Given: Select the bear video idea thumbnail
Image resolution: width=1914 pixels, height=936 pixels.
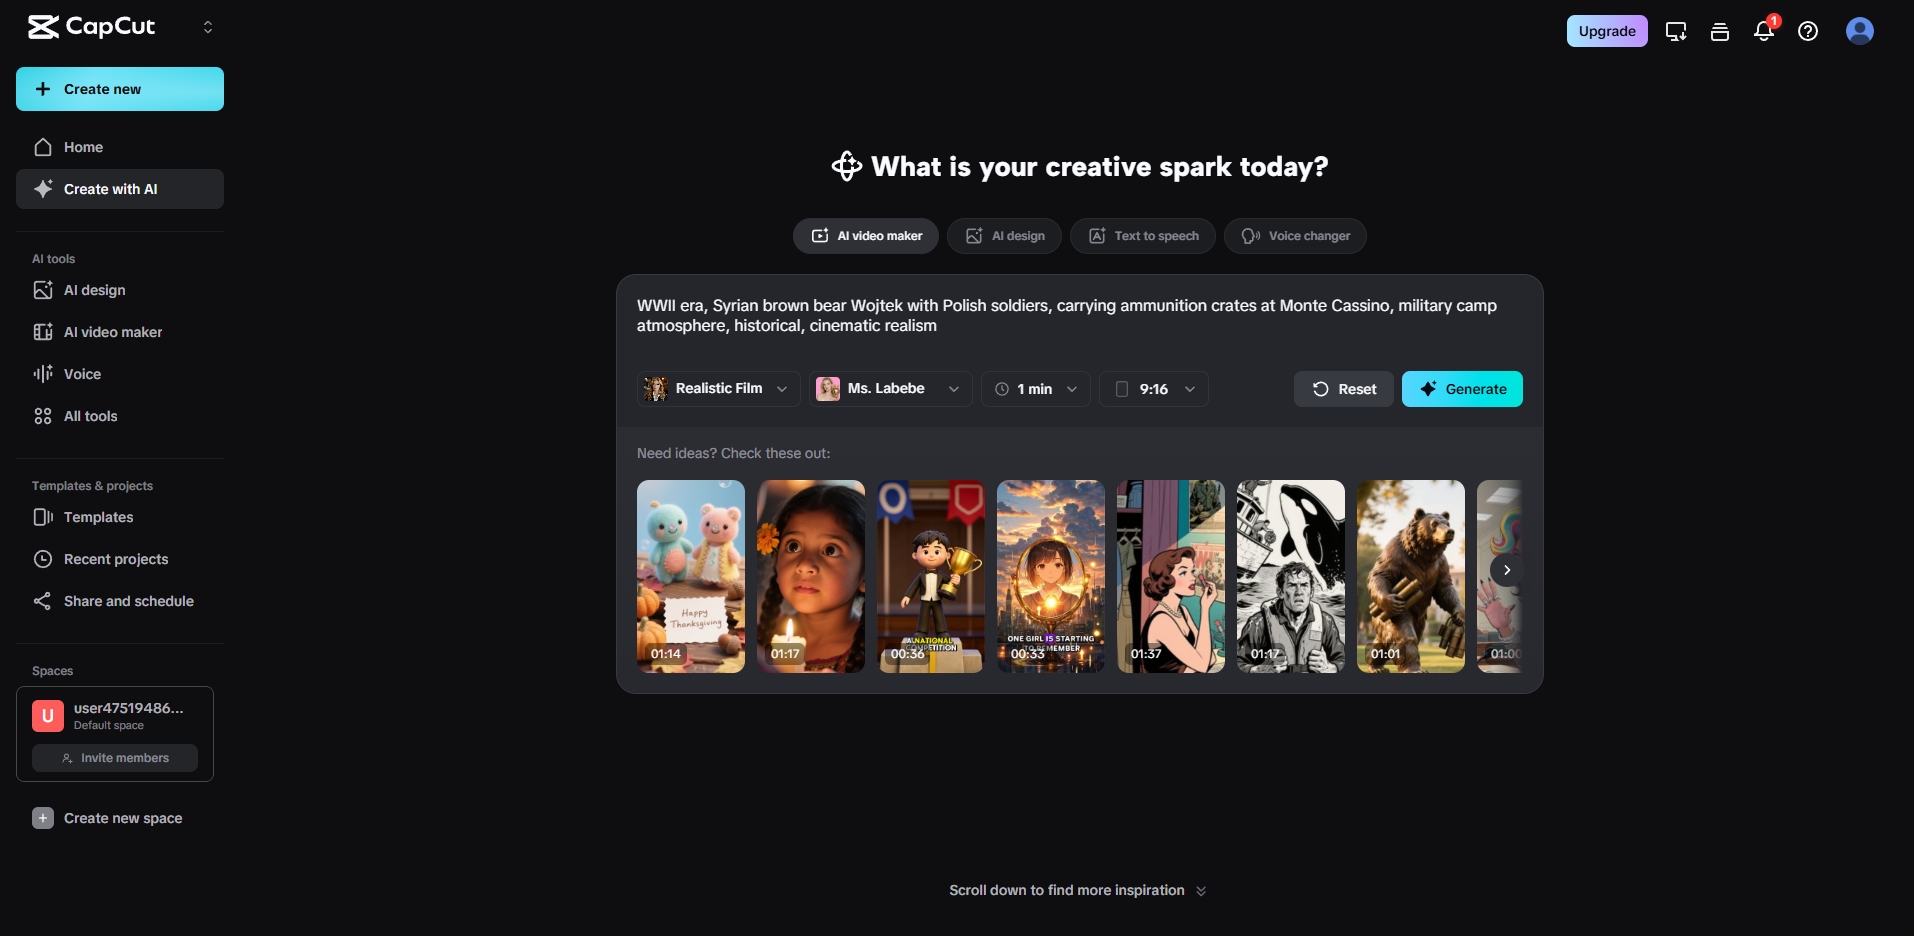Looking at the screenshot, I should coord(1410,576).
